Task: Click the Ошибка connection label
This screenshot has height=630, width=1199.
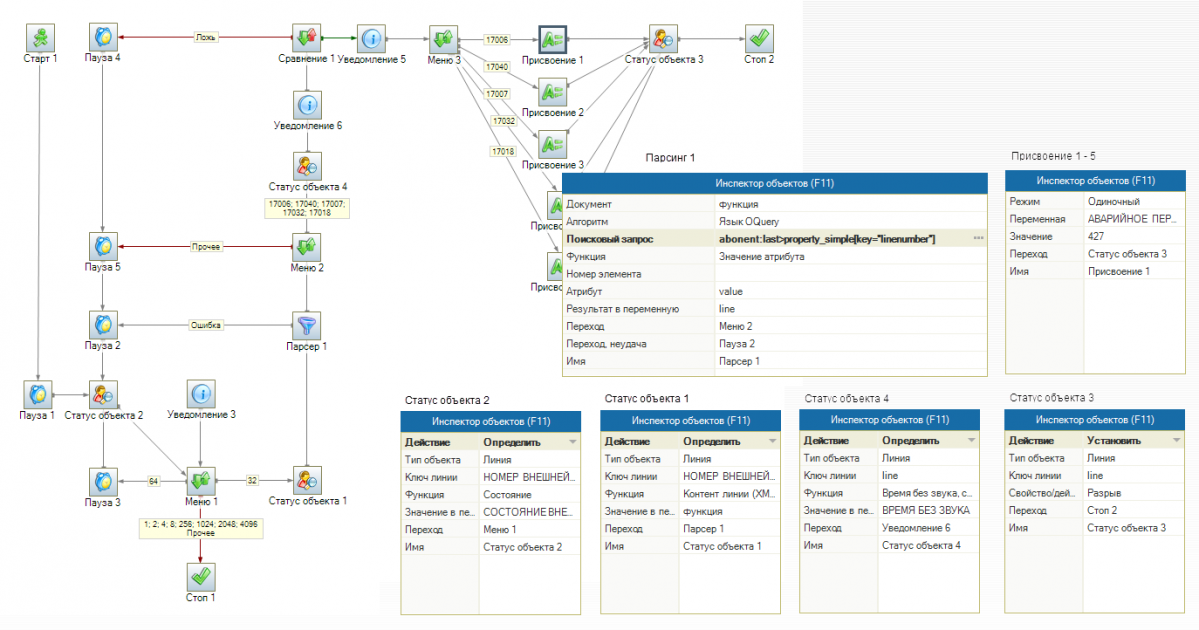Action: [x=206, y=324]
